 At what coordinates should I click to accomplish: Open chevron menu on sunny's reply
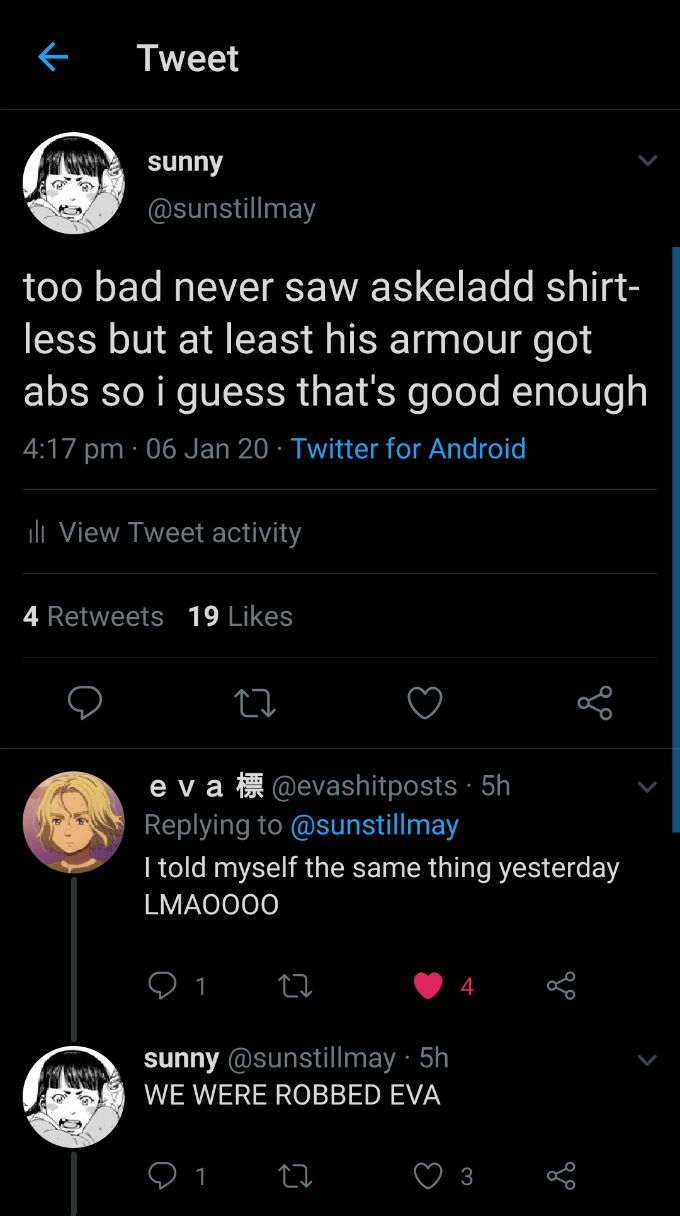point(648,1060)
